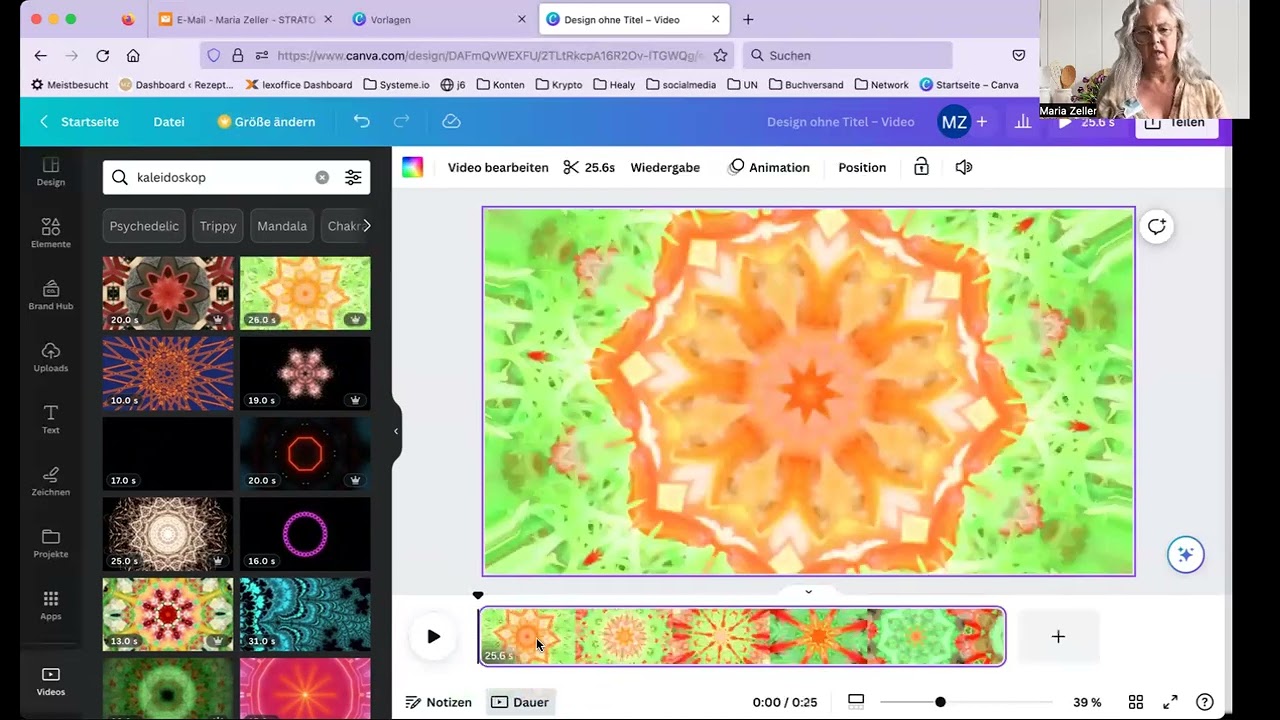Enter fullscreen presentation mode icon
This screenshot has width=1280, height=720.
[x=1170, y=702]
